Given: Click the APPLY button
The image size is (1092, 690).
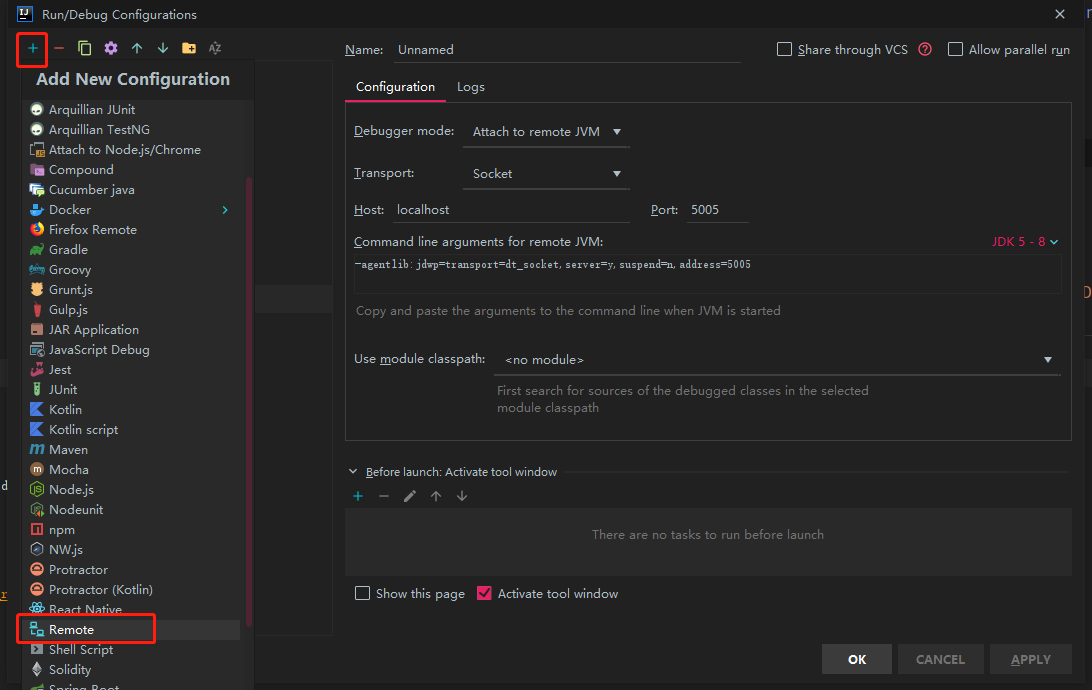Looking at the screenshot, I should [x=1031, y=659].
